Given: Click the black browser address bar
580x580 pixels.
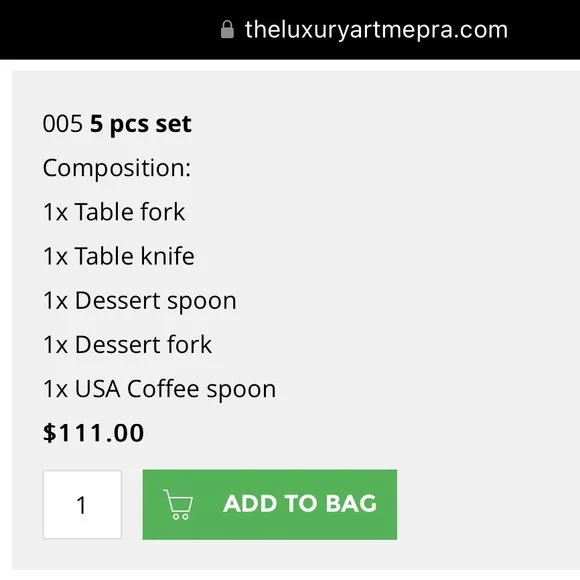Looking at the screenshot, I should point(290,30).
